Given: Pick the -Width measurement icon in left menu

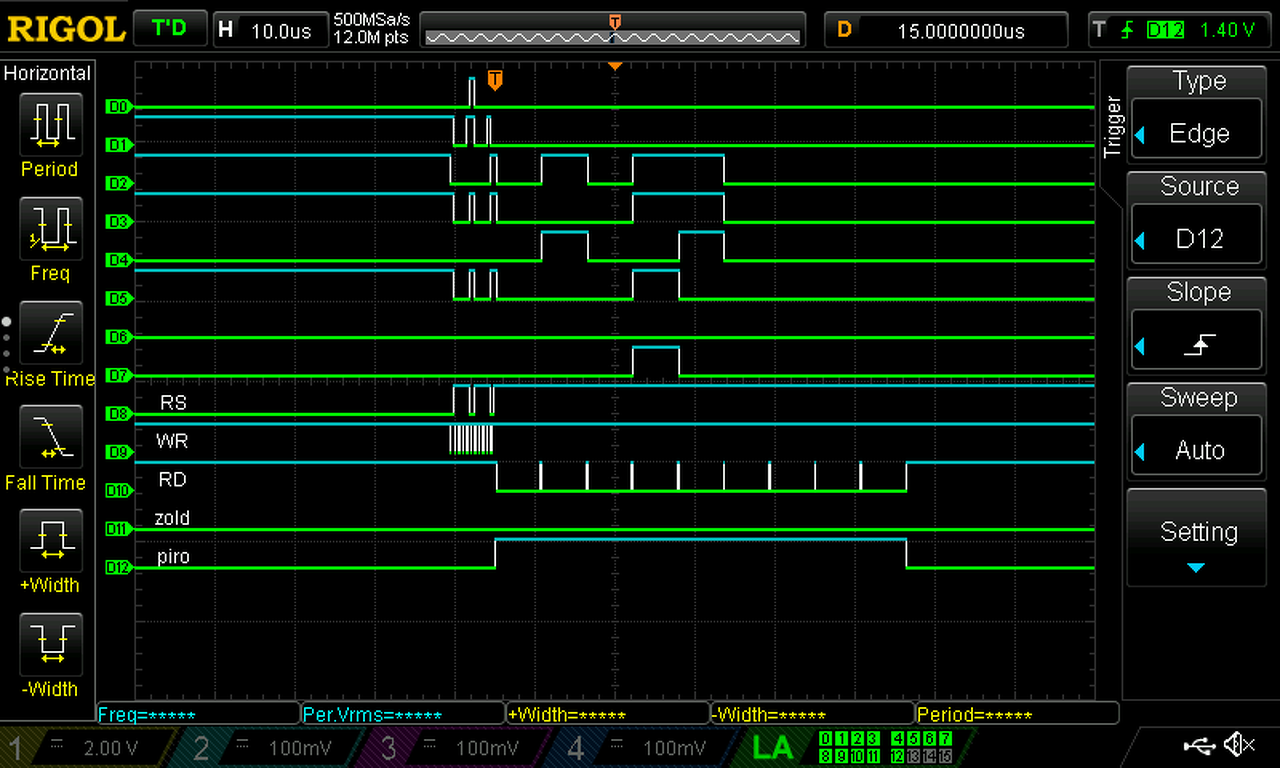Looking at the screenshot, I should tap(49, 644).
